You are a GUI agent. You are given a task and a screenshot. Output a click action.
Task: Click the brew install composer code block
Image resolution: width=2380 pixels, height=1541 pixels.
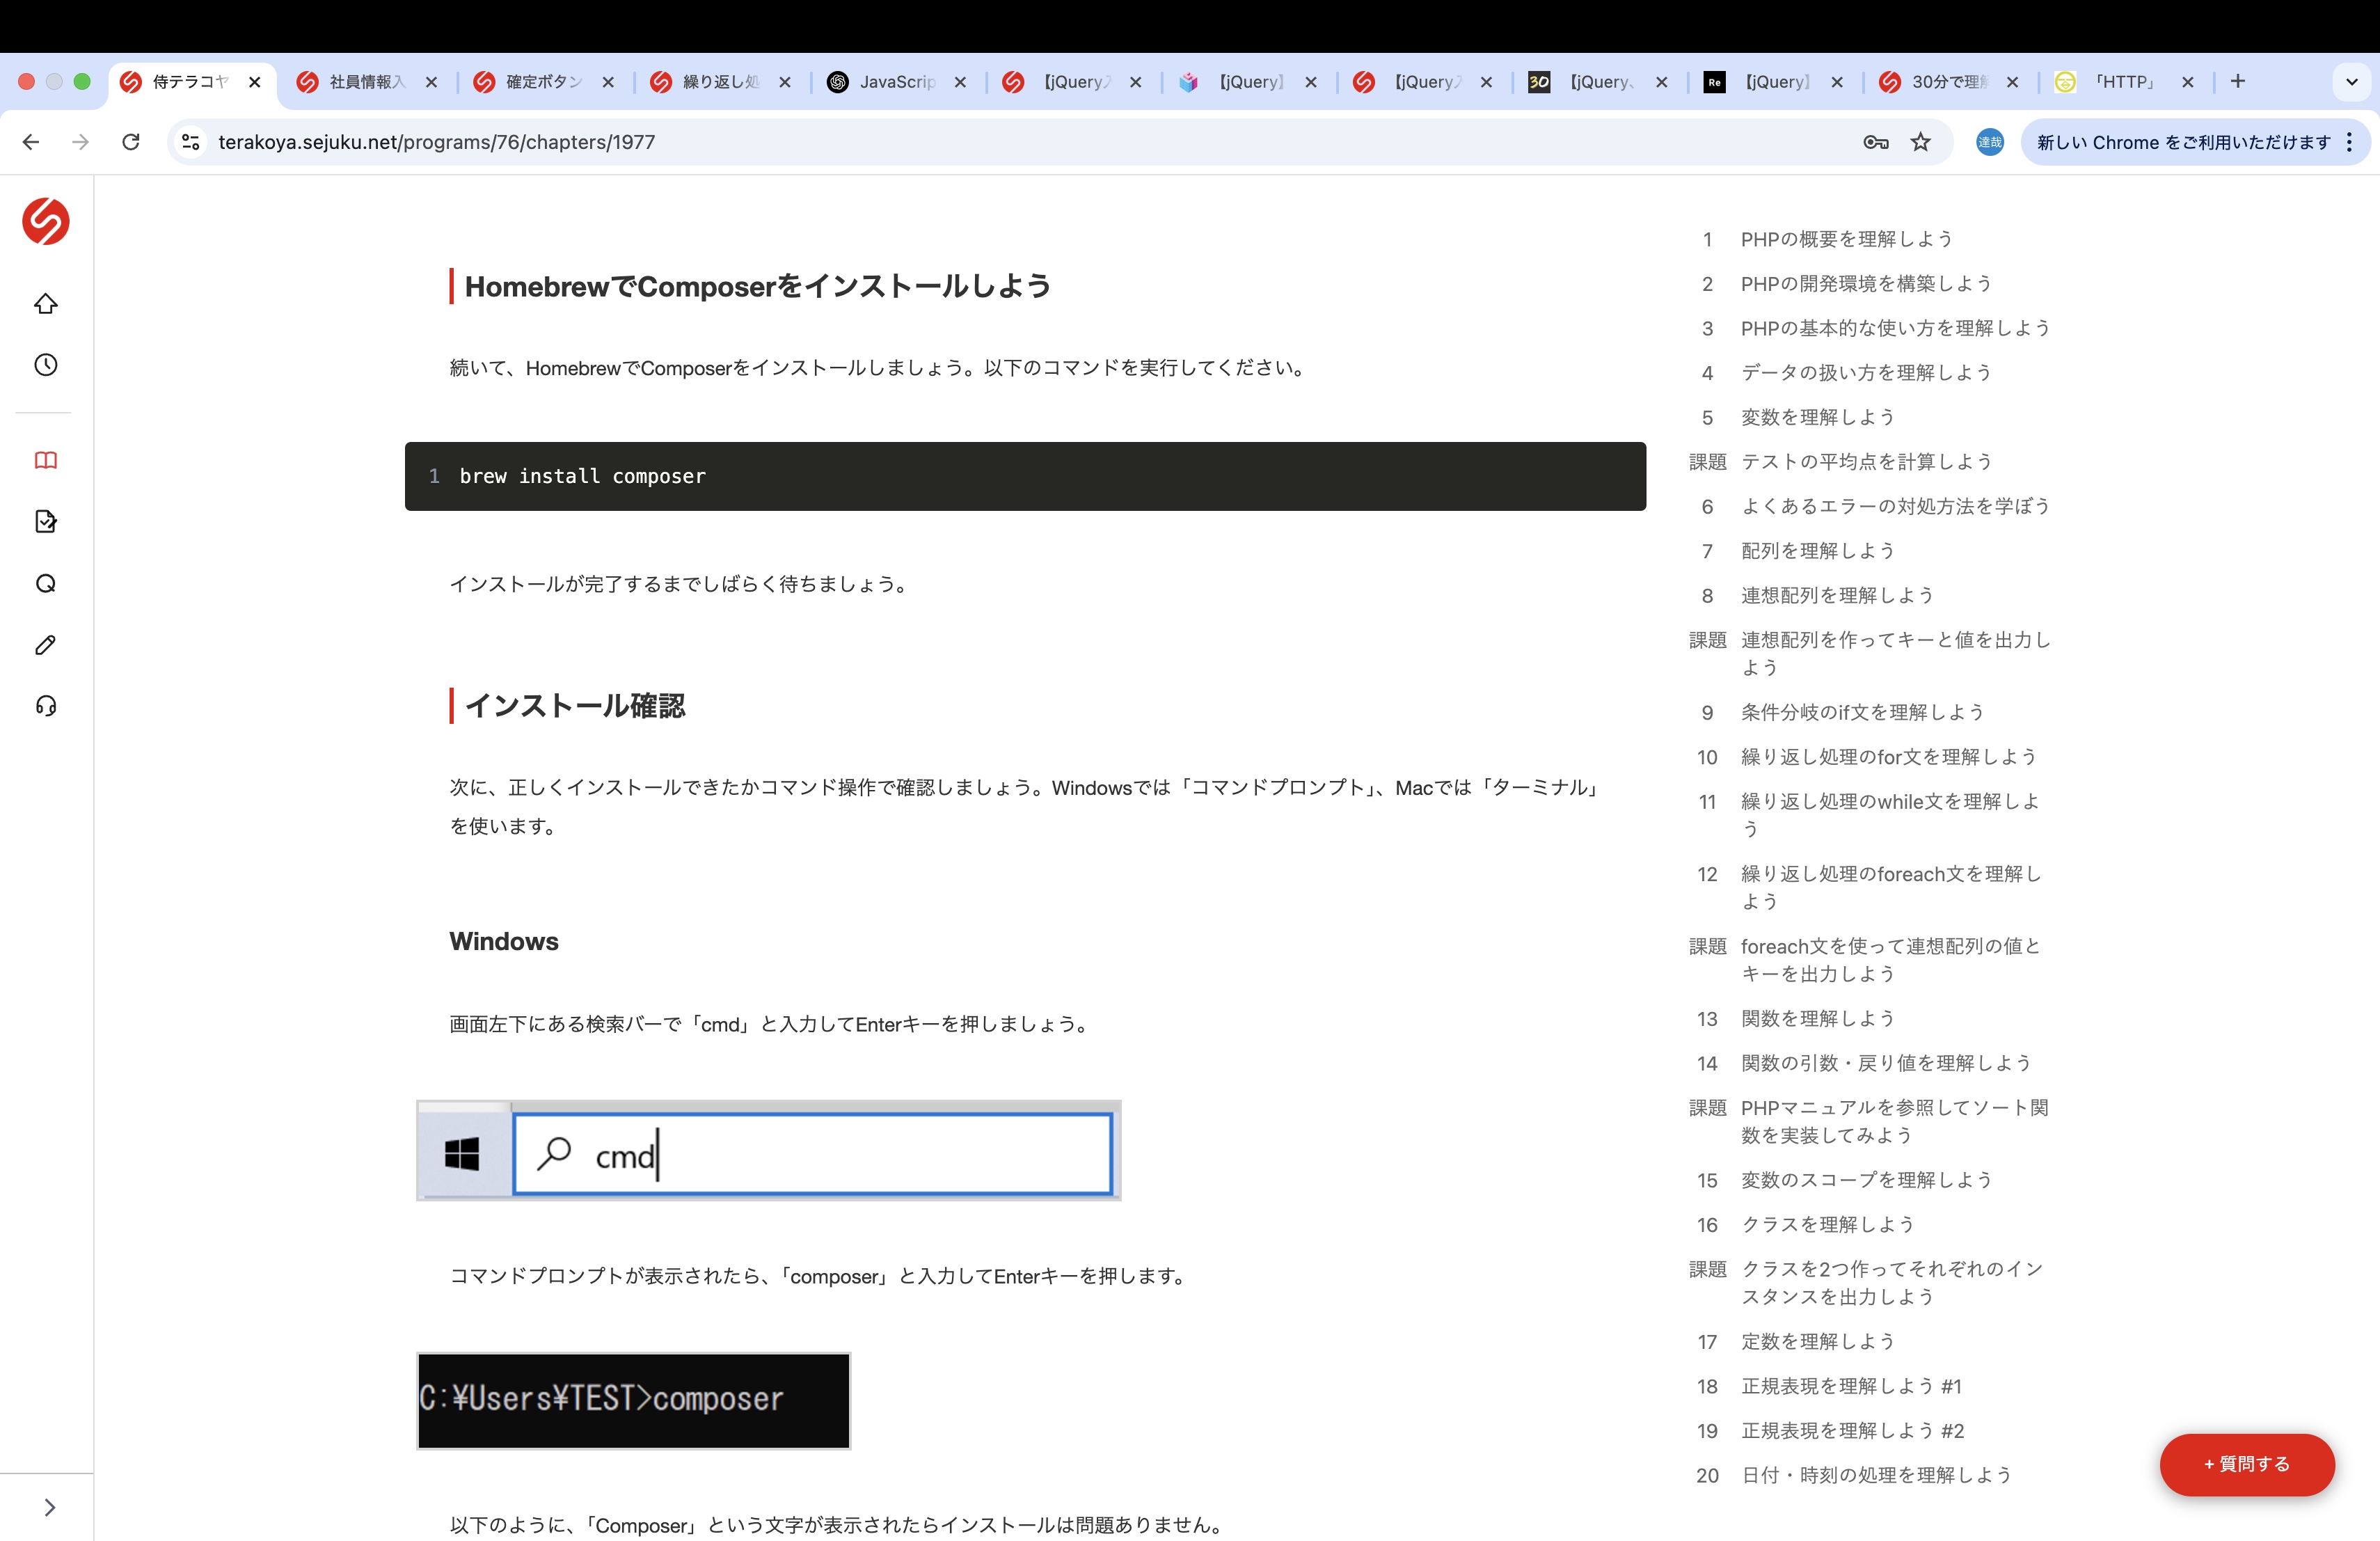1025,476
